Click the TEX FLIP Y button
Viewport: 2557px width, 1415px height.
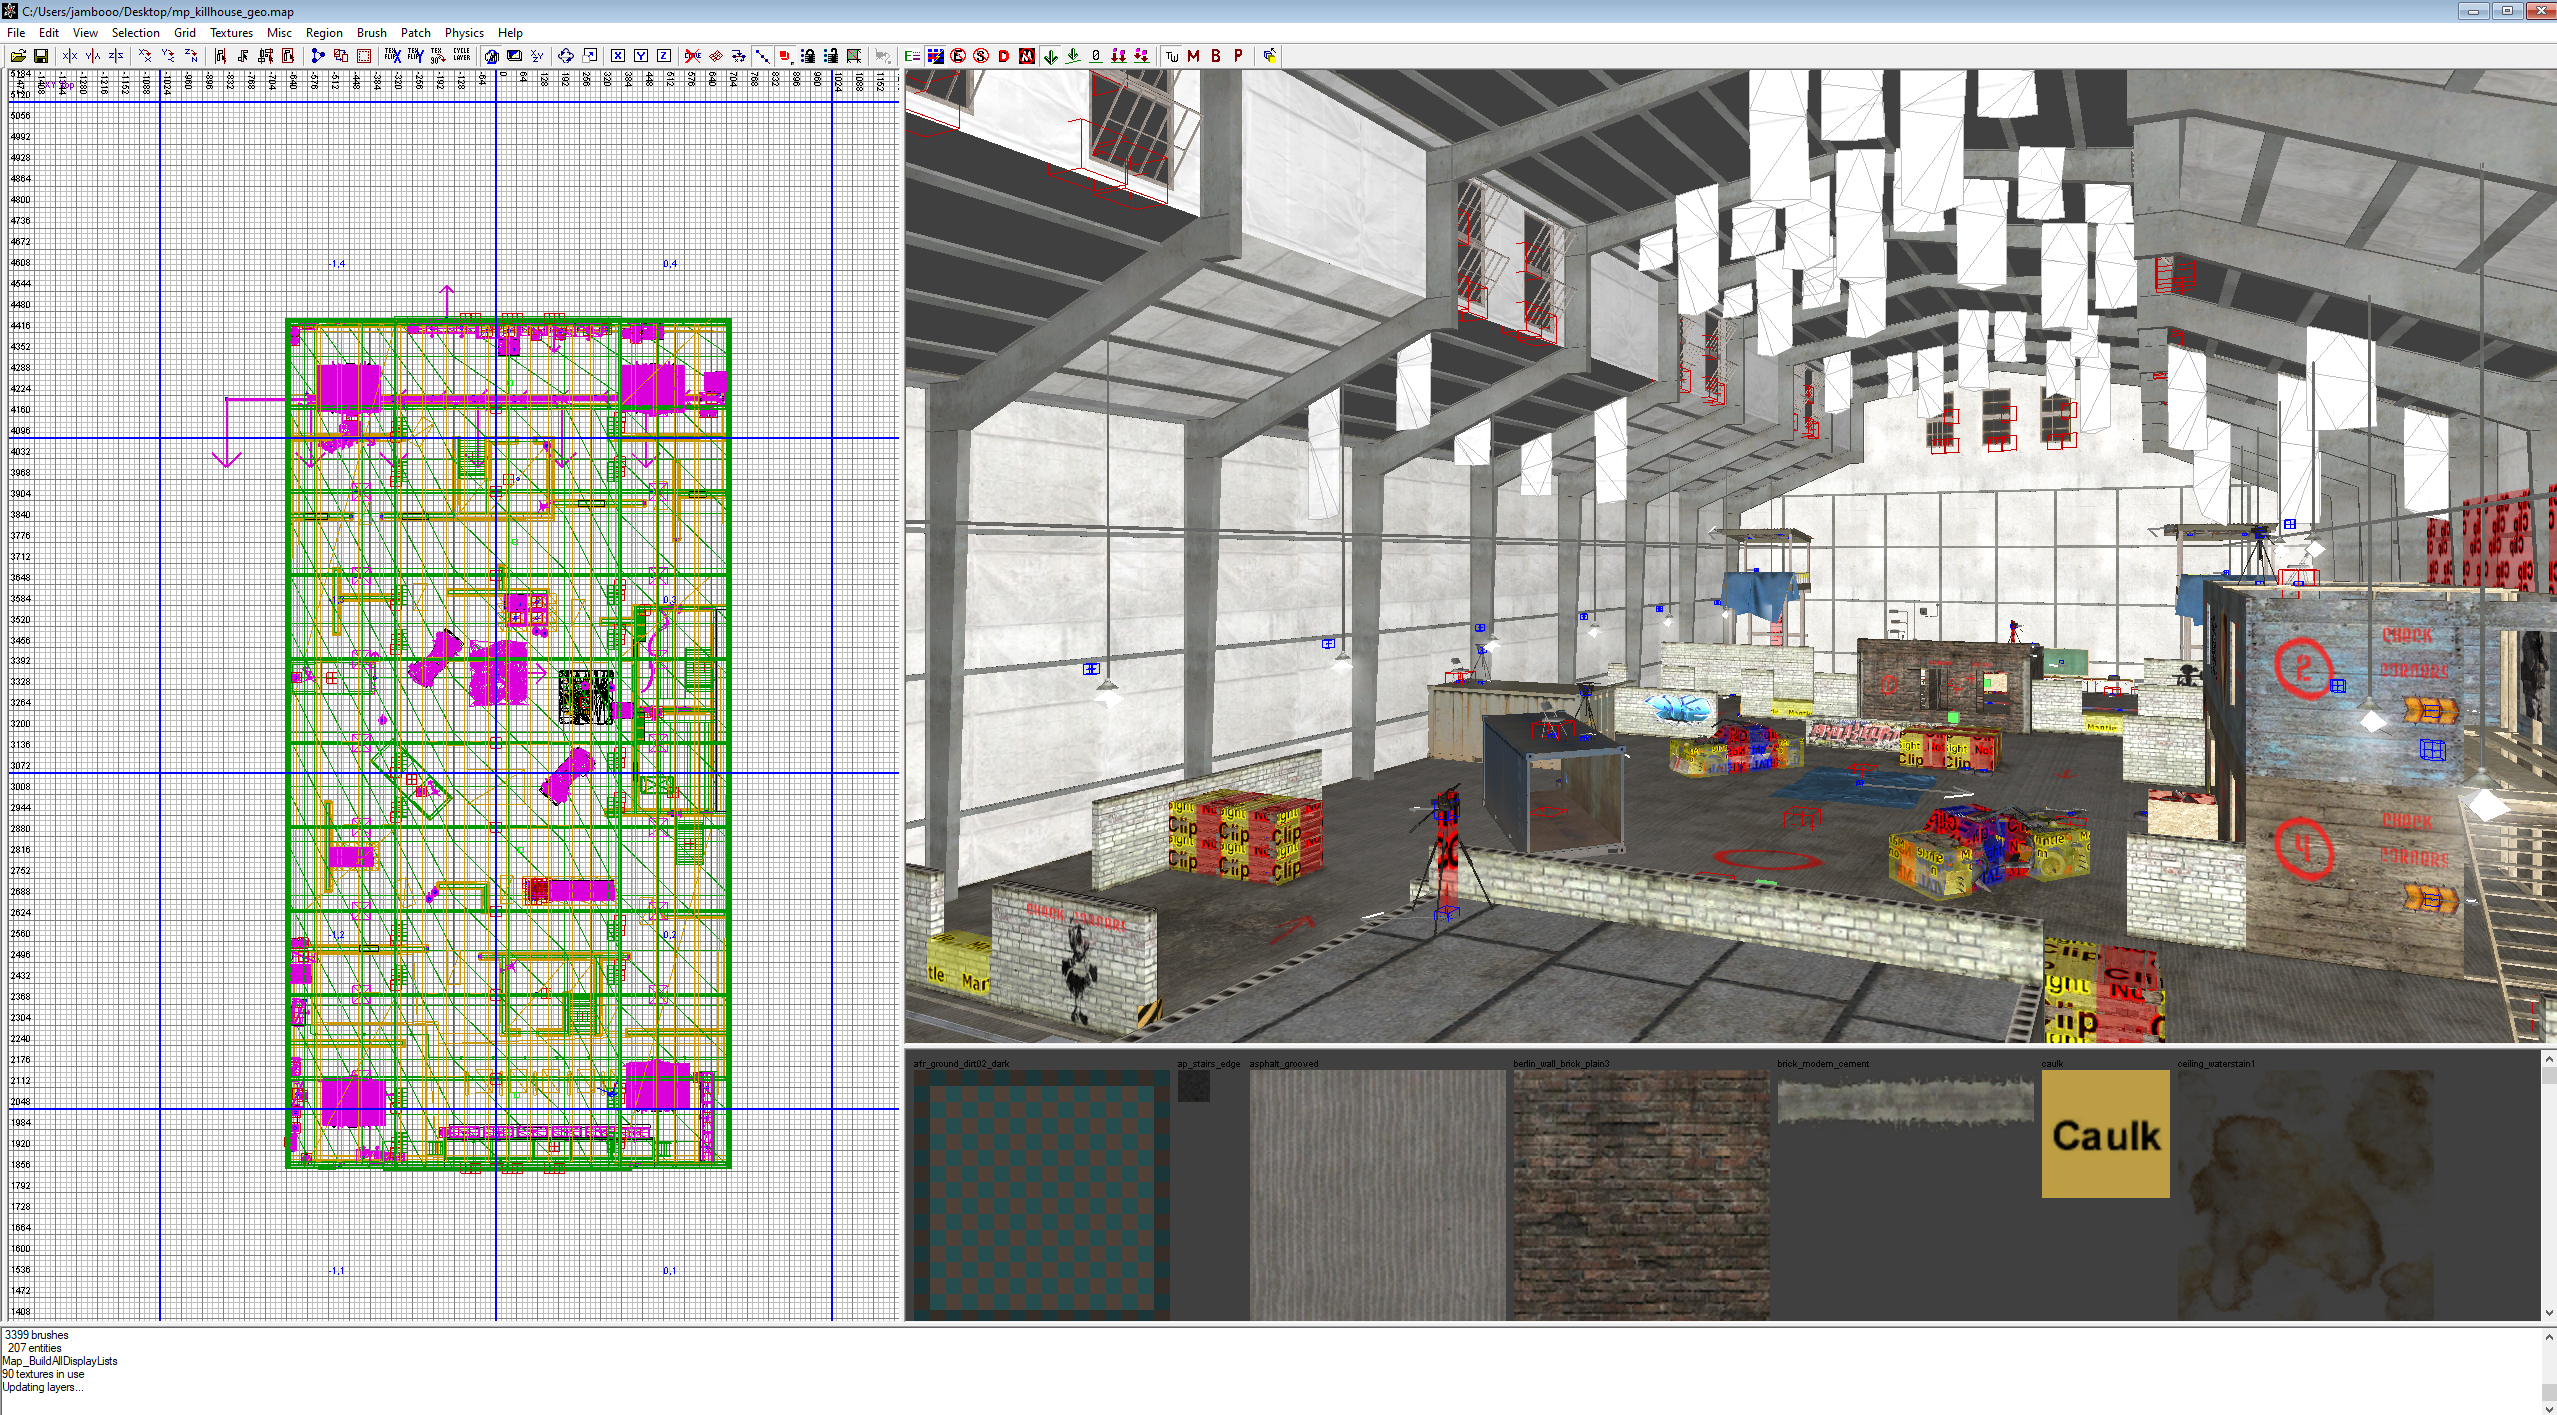pos(415,56)
